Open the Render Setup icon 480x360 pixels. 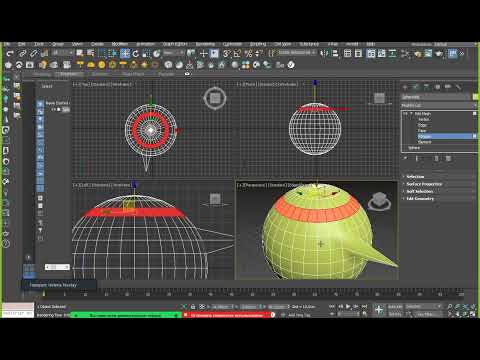[418, 53]
